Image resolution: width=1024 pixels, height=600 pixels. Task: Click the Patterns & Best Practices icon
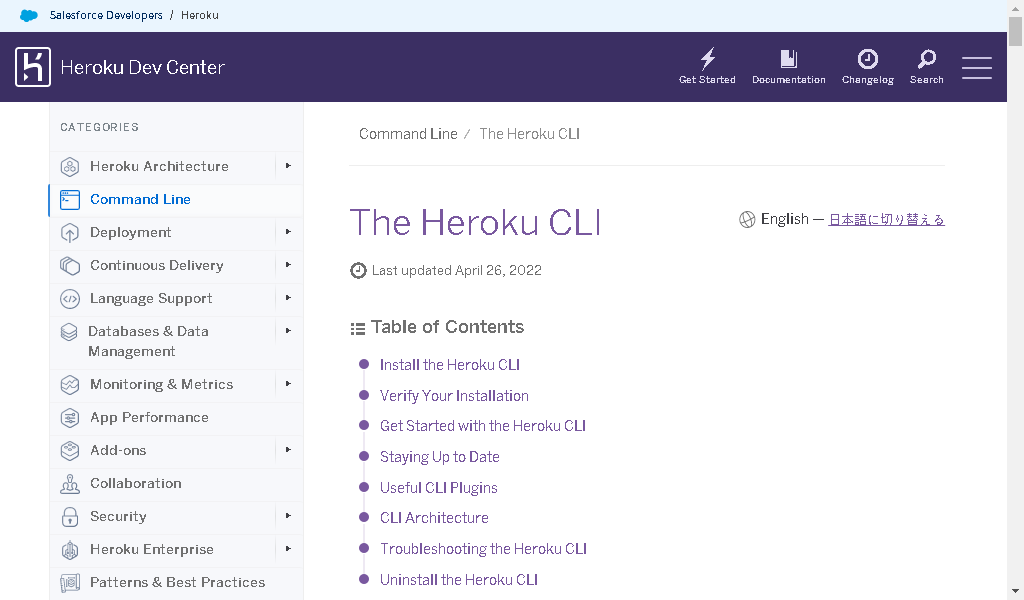pyautogui.click(x=70, y=582)
